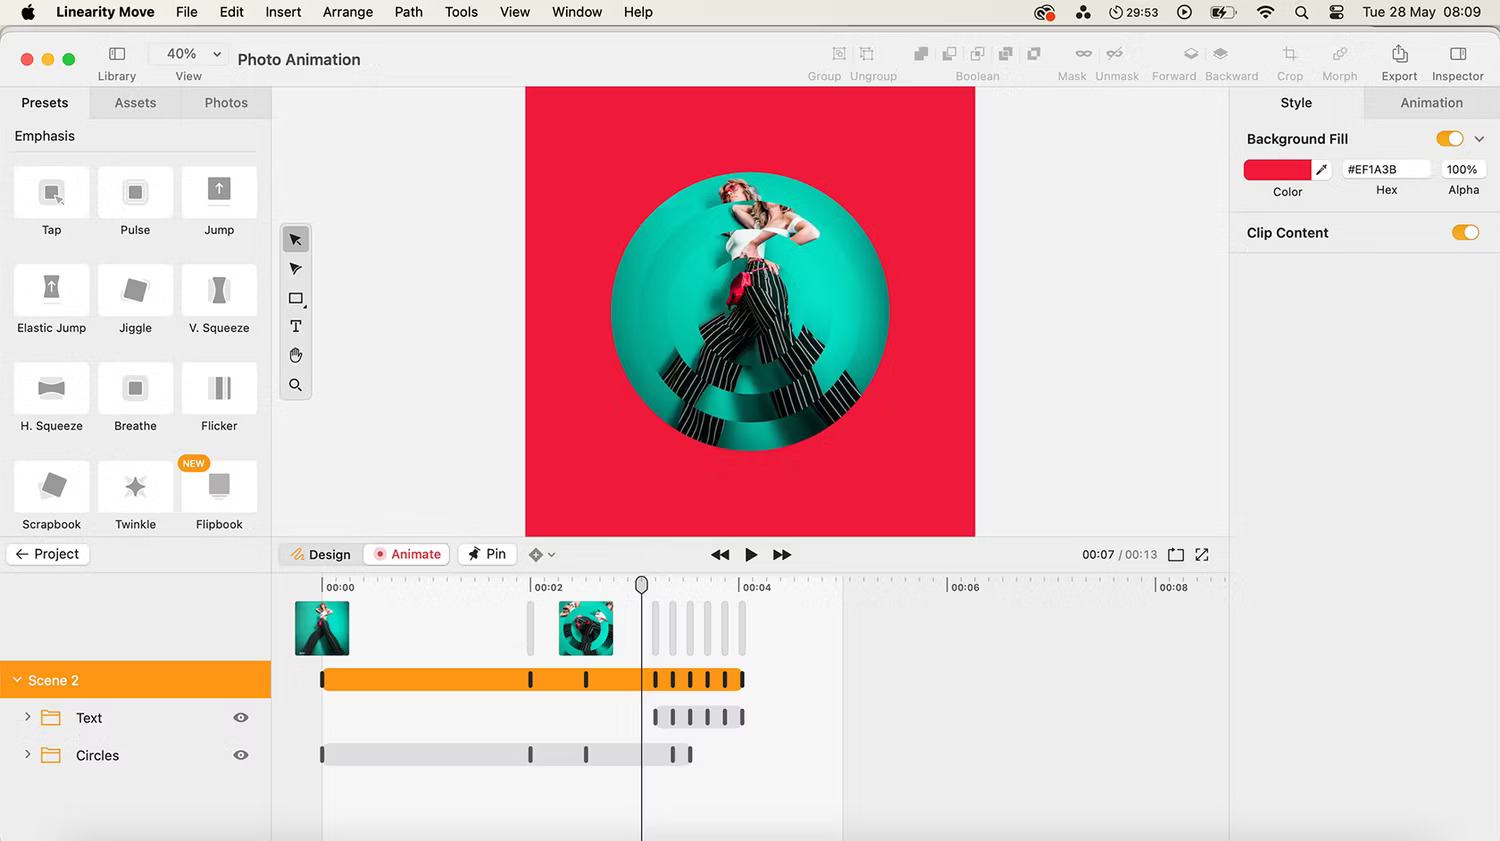1500x841 pixels.
Task: Disable the Background Fill toggle
Action: tap(1449, 138)
